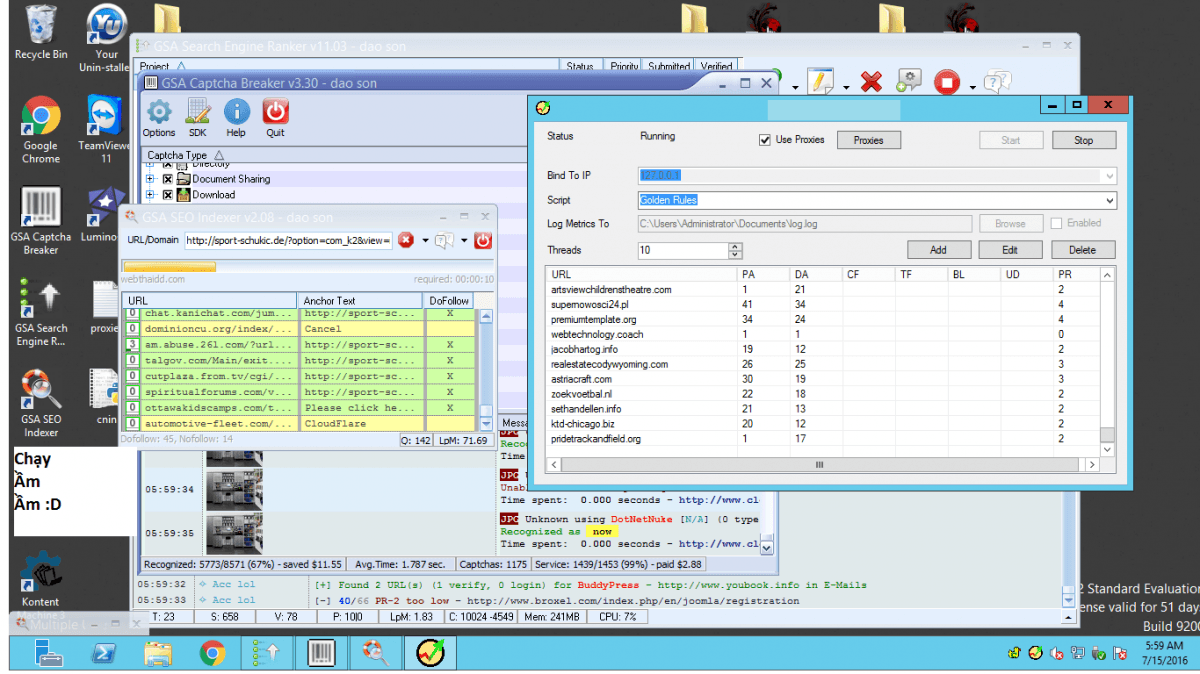The height and width of the screenshot is (674, 1200).
Task: Click the help bubble icon in Search Engine Ranker toolbar
Action: click(997, 82)
